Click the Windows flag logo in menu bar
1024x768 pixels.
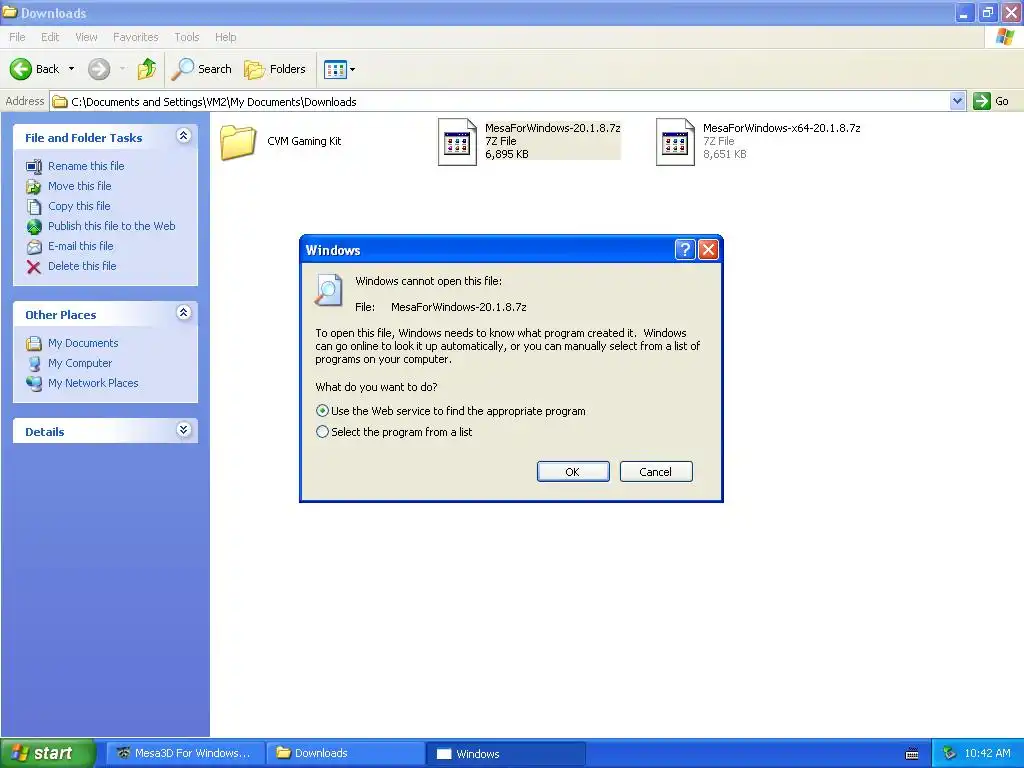click(x=1004, y=37)
